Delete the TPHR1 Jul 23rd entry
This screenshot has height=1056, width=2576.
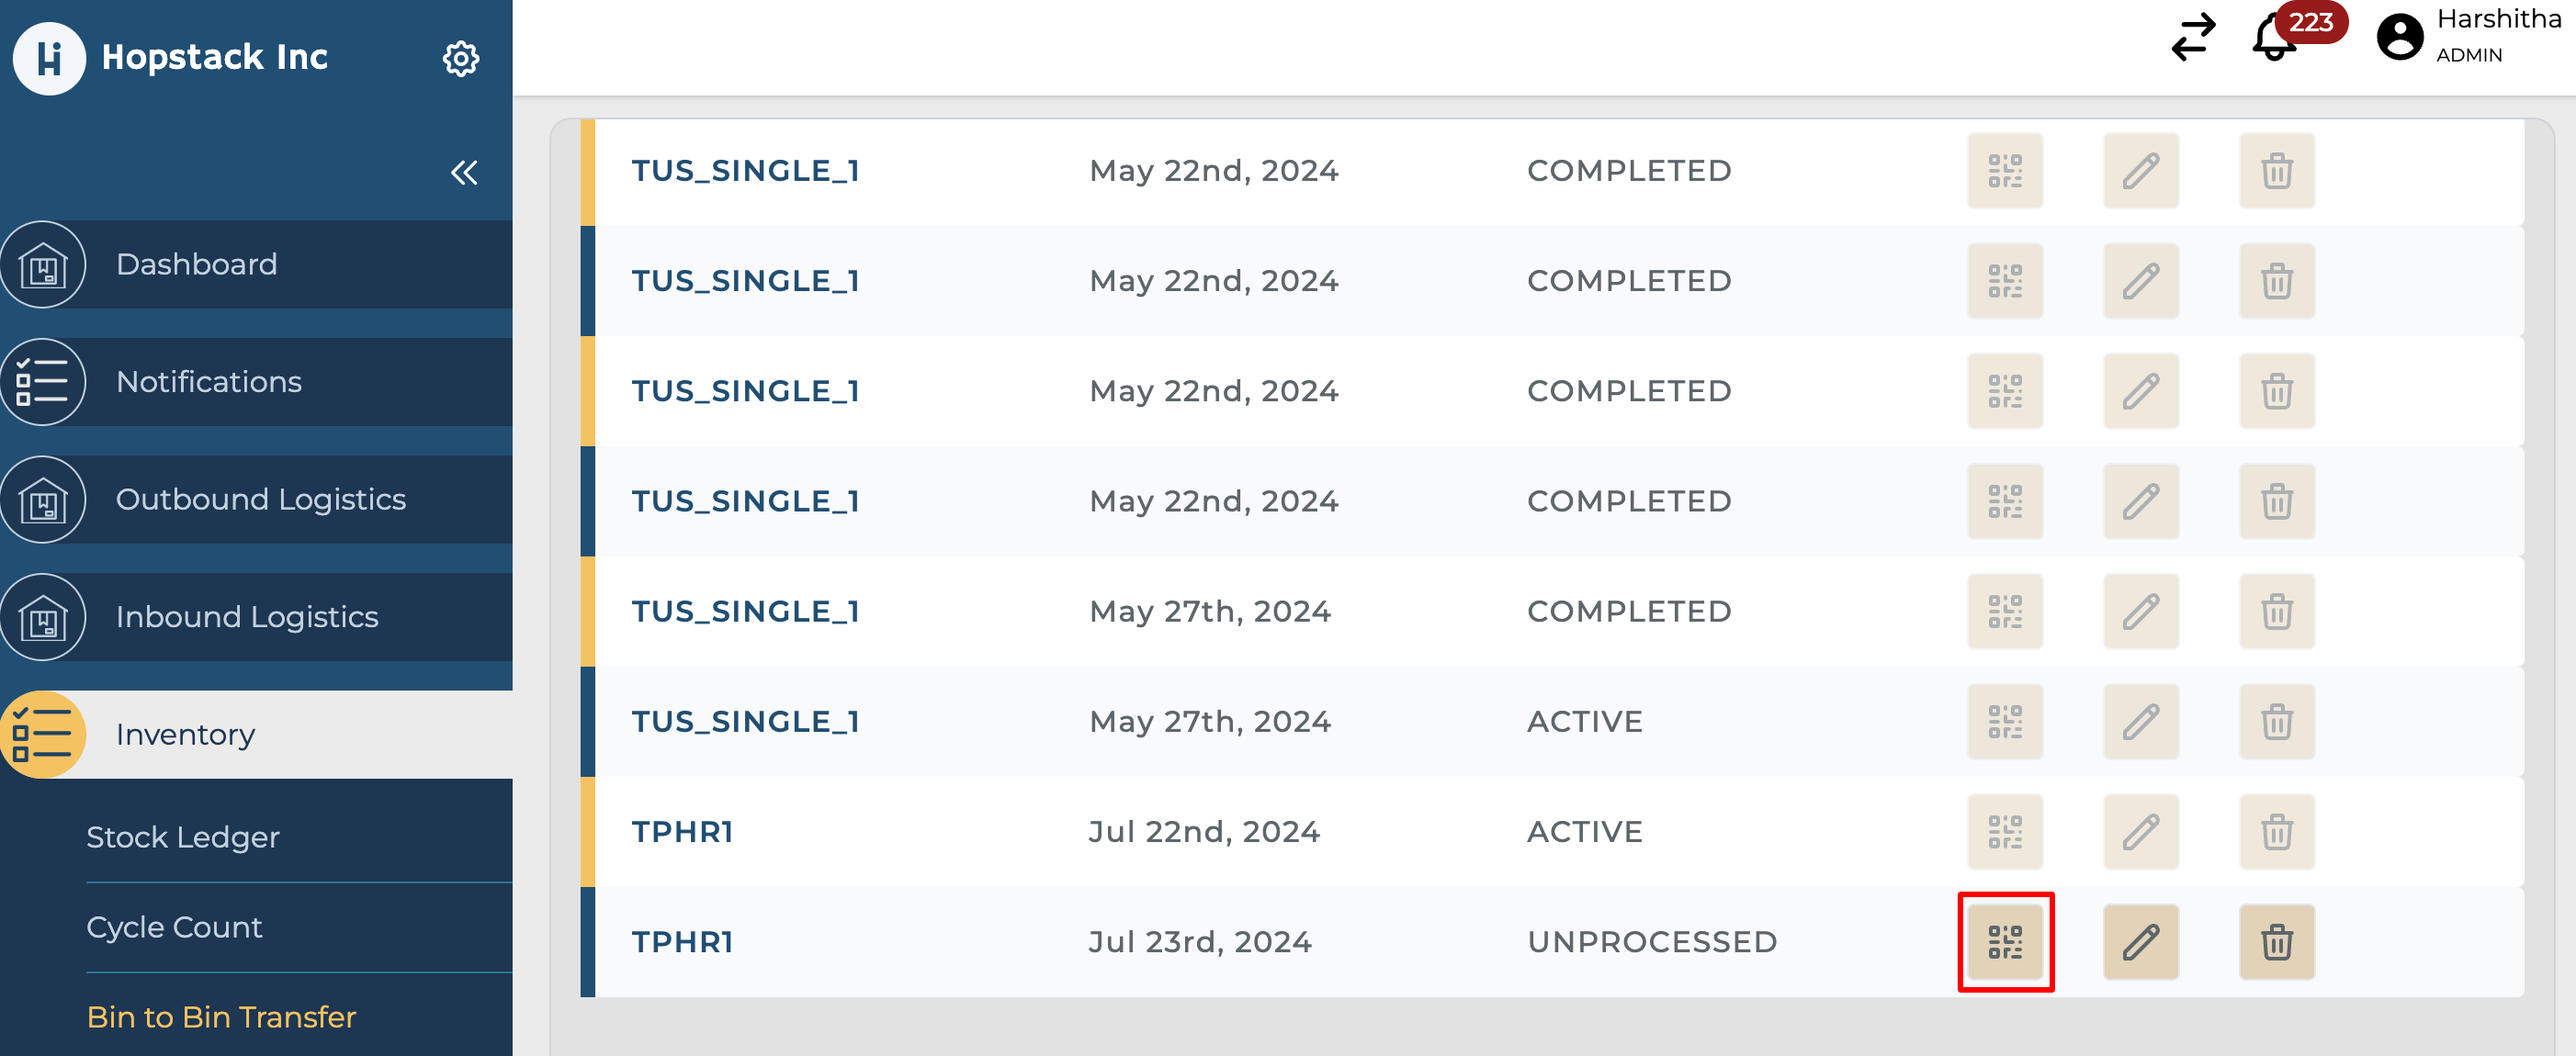2276,941
